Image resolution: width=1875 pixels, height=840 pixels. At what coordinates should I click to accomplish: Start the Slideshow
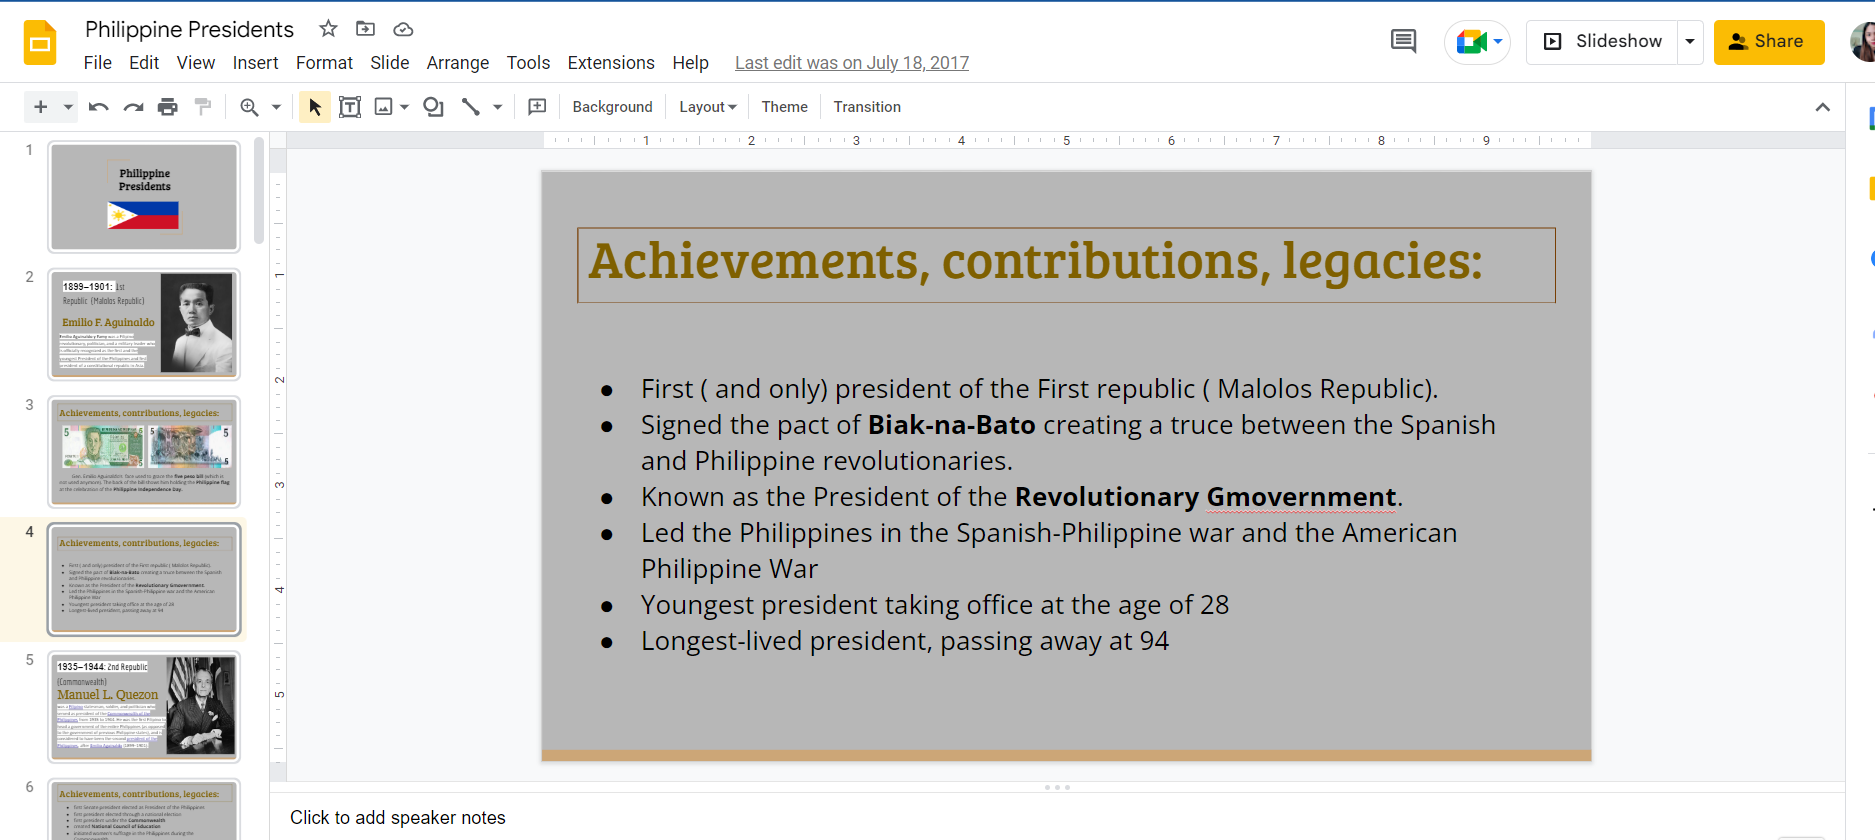pos(1603,42)
